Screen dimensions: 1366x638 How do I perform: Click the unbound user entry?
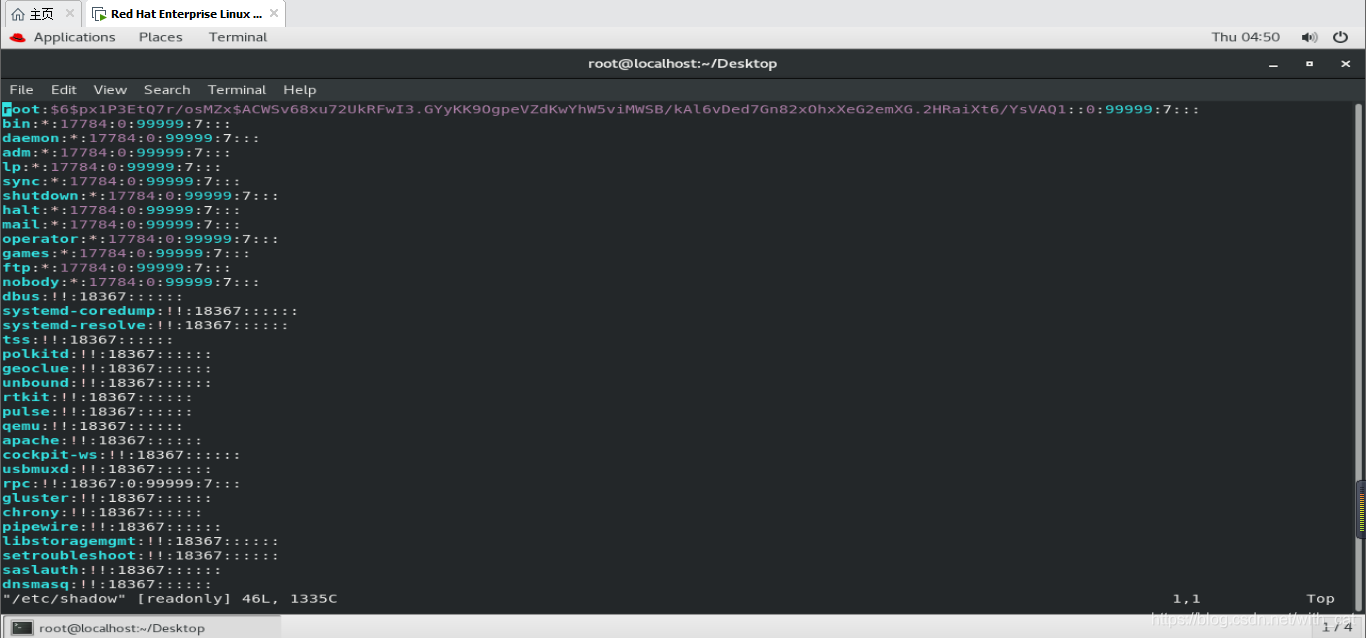click(107, 383)
